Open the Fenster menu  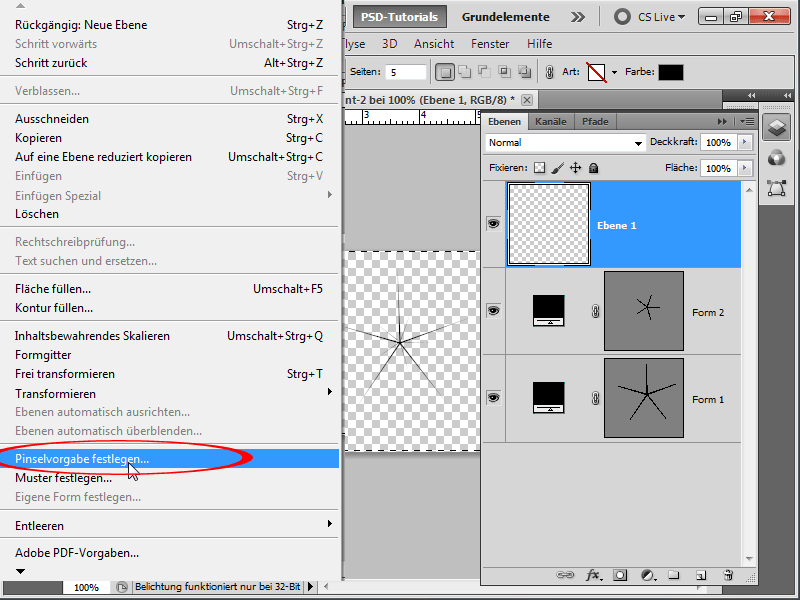point(490,44)
